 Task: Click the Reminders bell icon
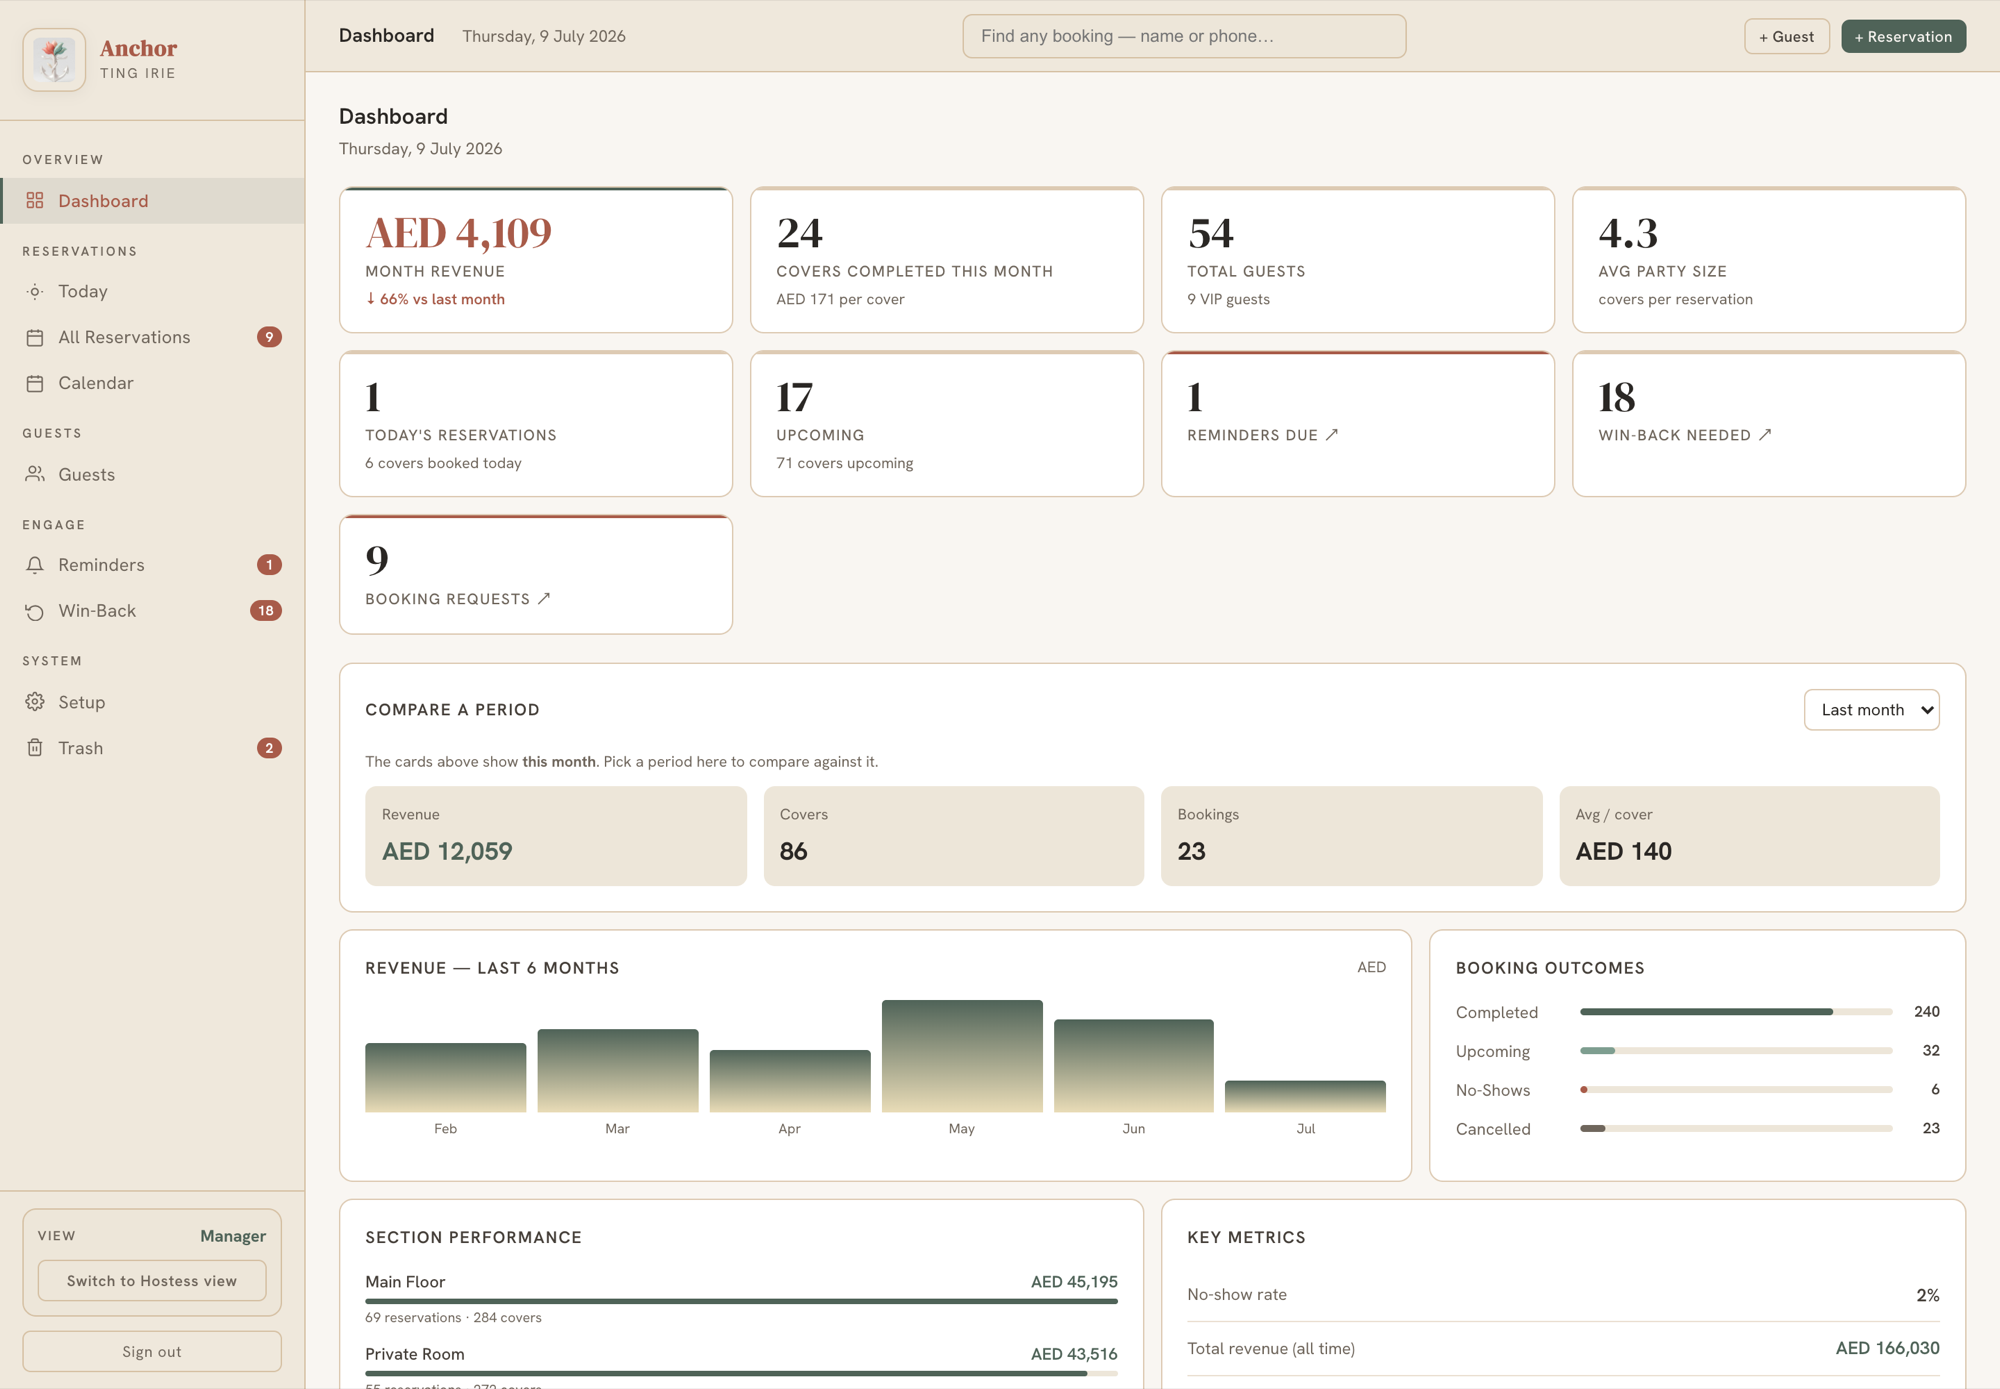[35, 565]
